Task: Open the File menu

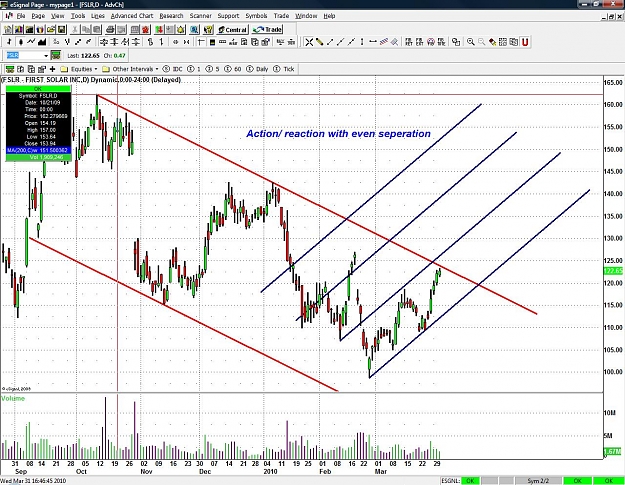Action: click(21, 16)
